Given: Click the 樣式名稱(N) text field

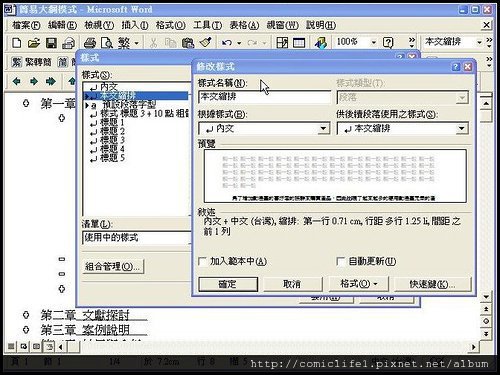Looking at the screenshot, I should click(264, 97).
